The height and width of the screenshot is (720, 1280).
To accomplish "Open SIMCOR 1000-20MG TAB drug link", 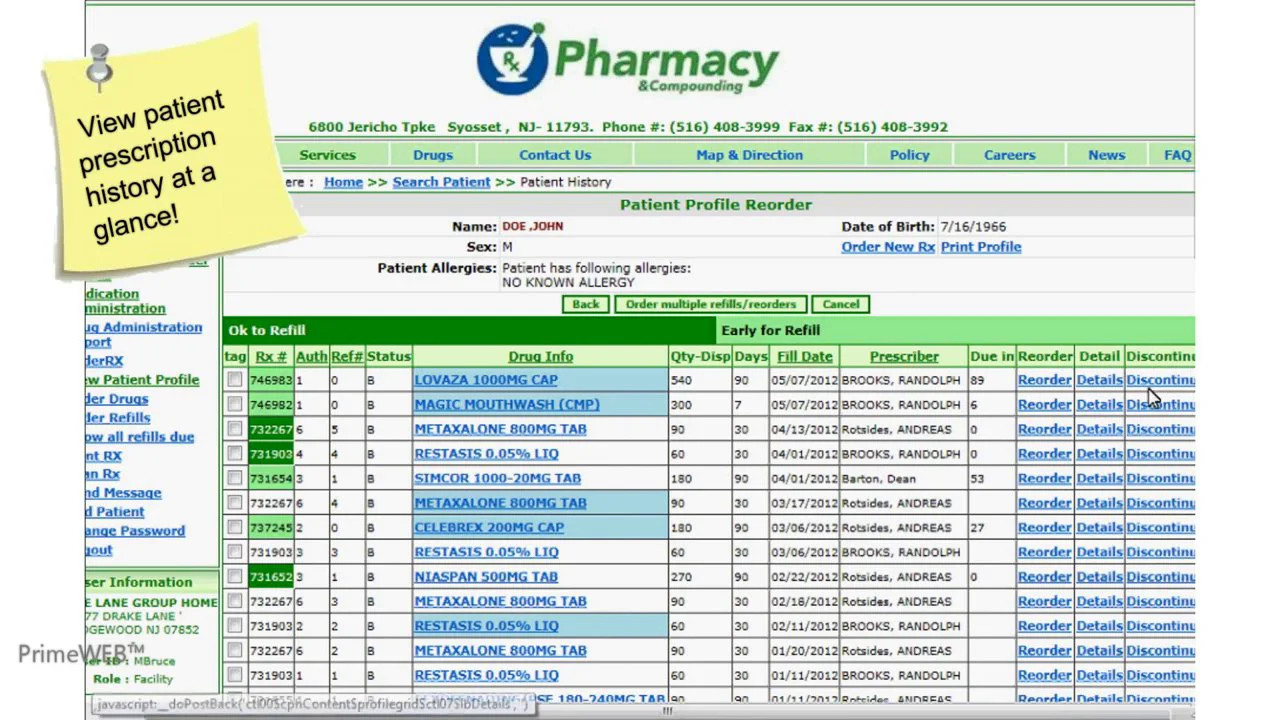I will [x=497, y=478].
